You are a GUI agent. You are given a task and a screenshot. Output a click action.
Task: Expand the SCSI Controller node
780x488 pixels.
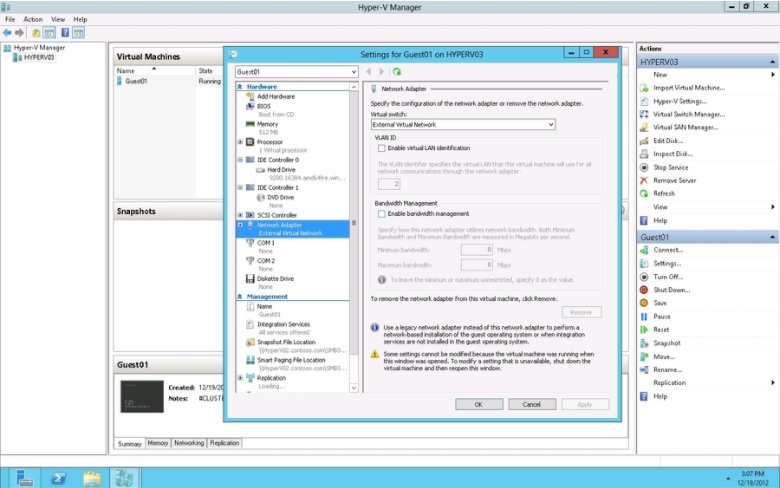click(240, 215)
